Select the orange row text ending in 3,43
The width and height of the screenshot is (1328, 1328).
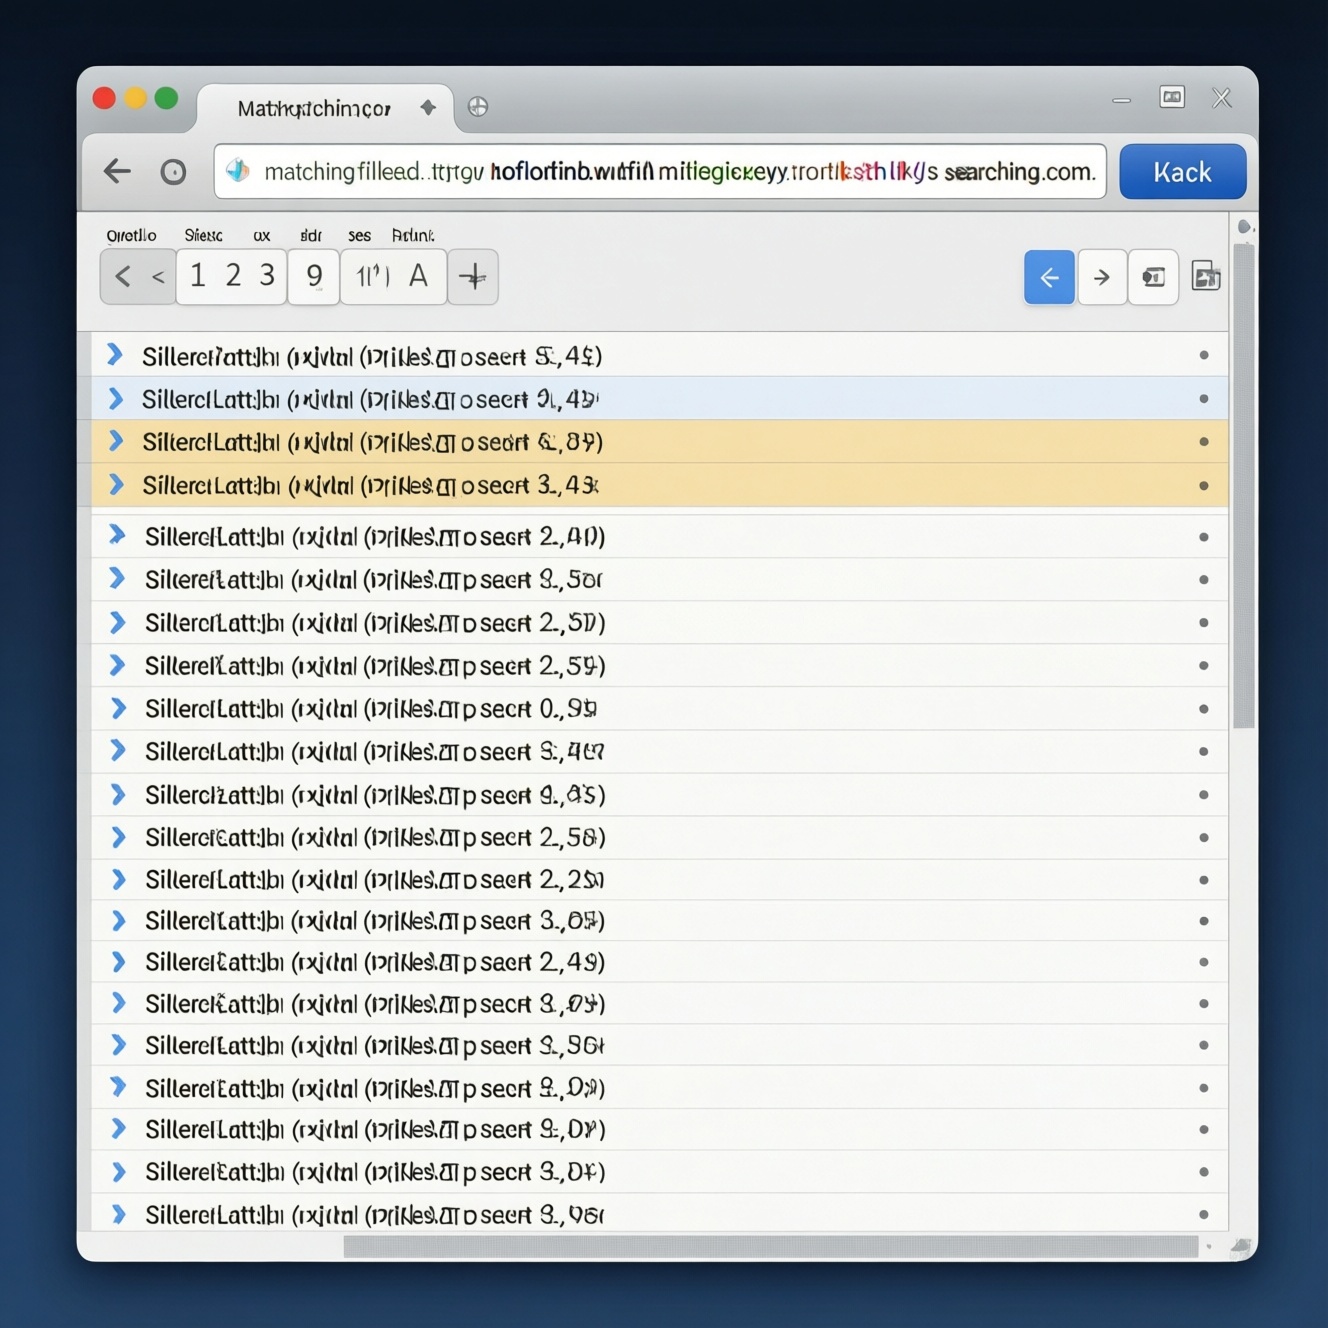[x=371, y=486]
